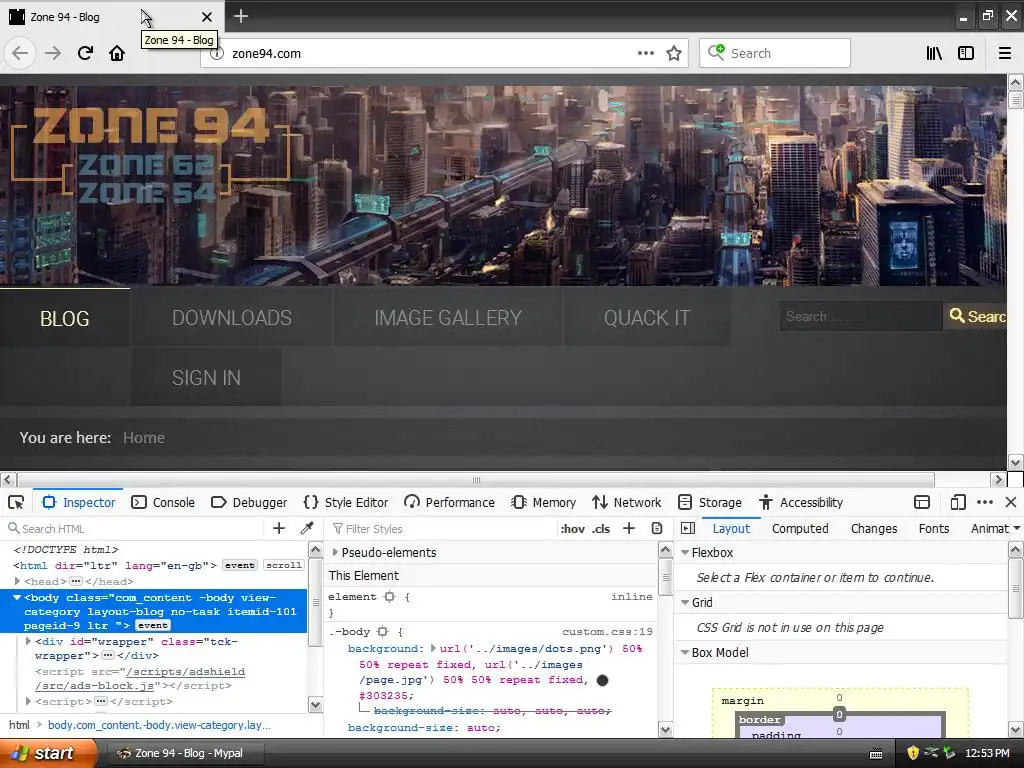Switch to the Debugger panel

coord(249,502)
